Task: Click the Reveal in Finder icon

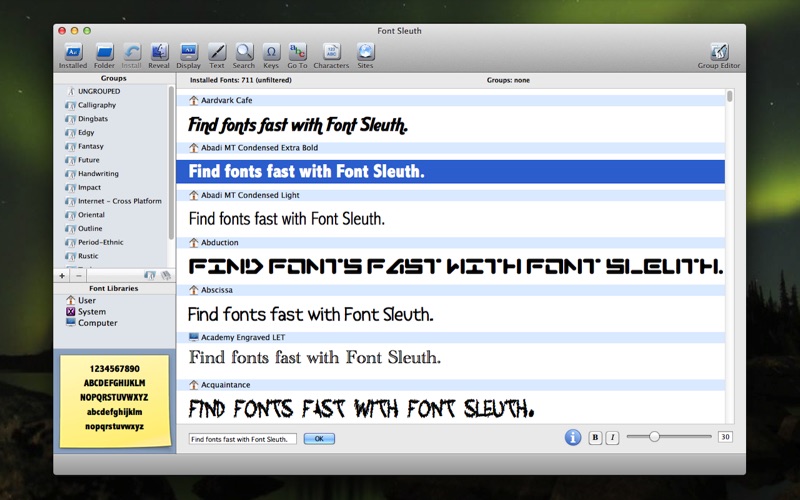Action: [159, 52]
